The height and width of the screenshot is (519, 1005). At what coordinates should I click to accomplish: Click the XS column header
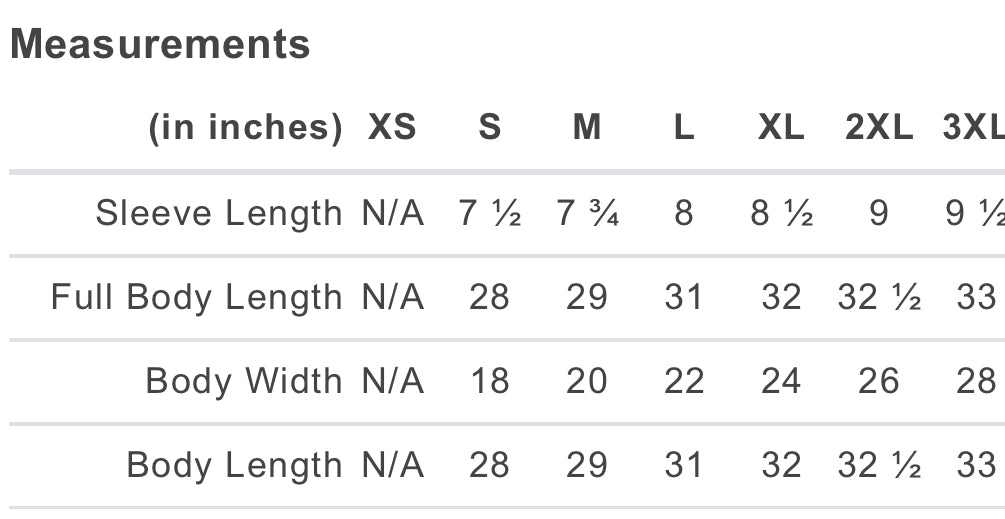(392, 128)
